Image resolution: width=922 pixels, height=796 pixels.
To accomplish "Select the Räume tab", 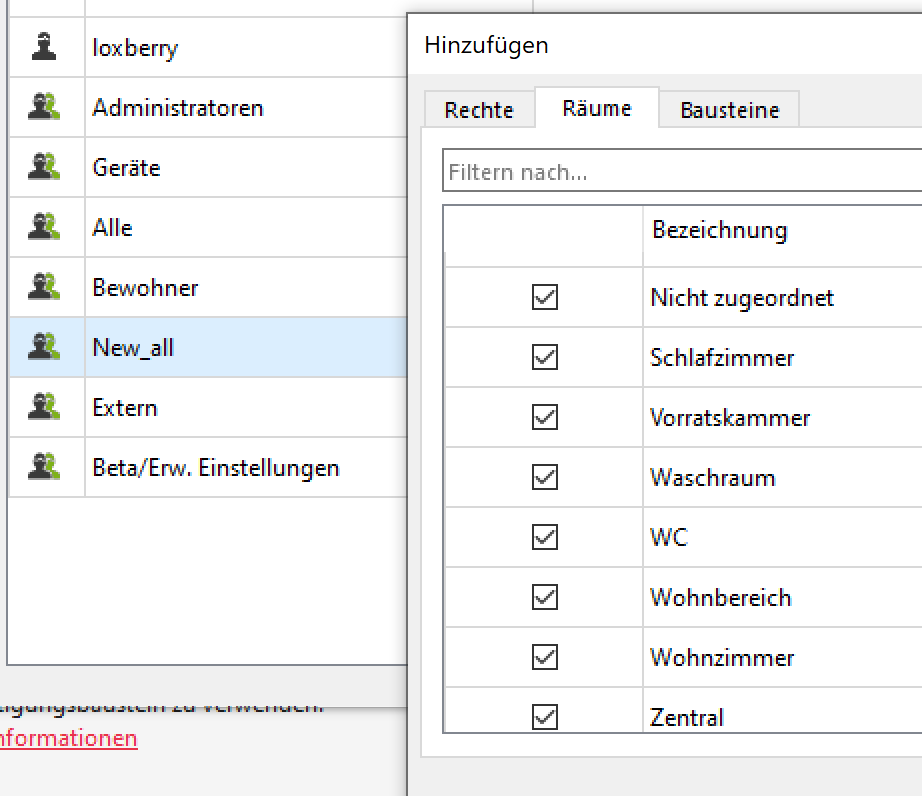I will tap(597, 108).
